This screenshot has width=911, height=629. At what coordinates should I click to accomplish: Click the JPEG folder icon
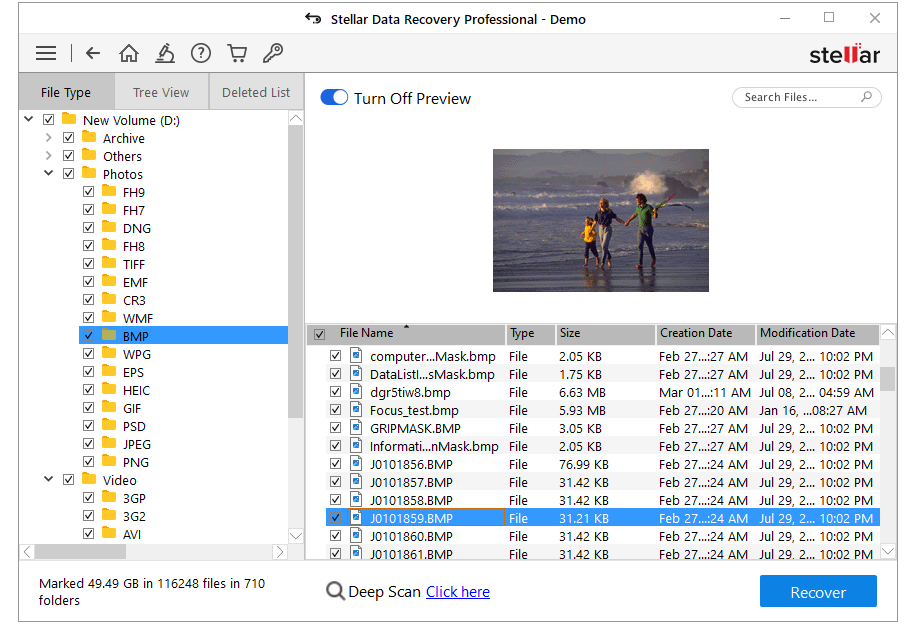coord(109,443)
